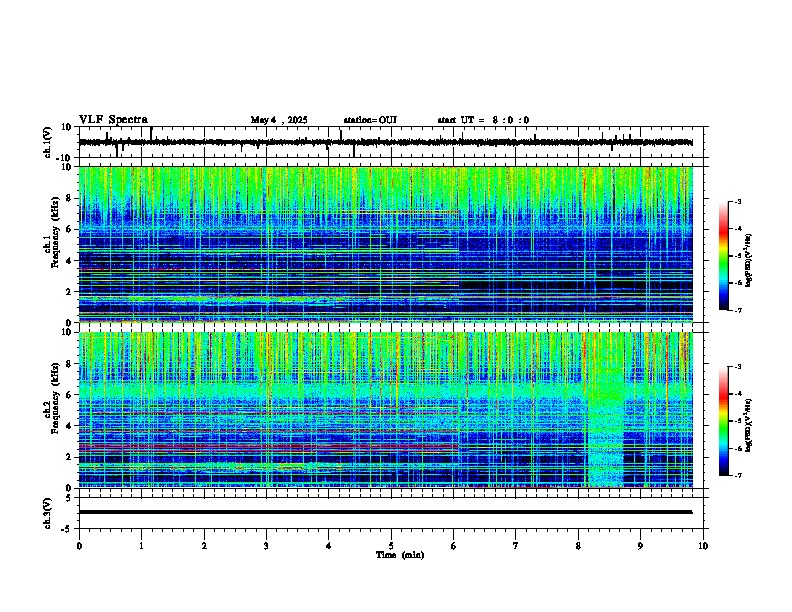Click tick label "10" on the Time axis

703,546
